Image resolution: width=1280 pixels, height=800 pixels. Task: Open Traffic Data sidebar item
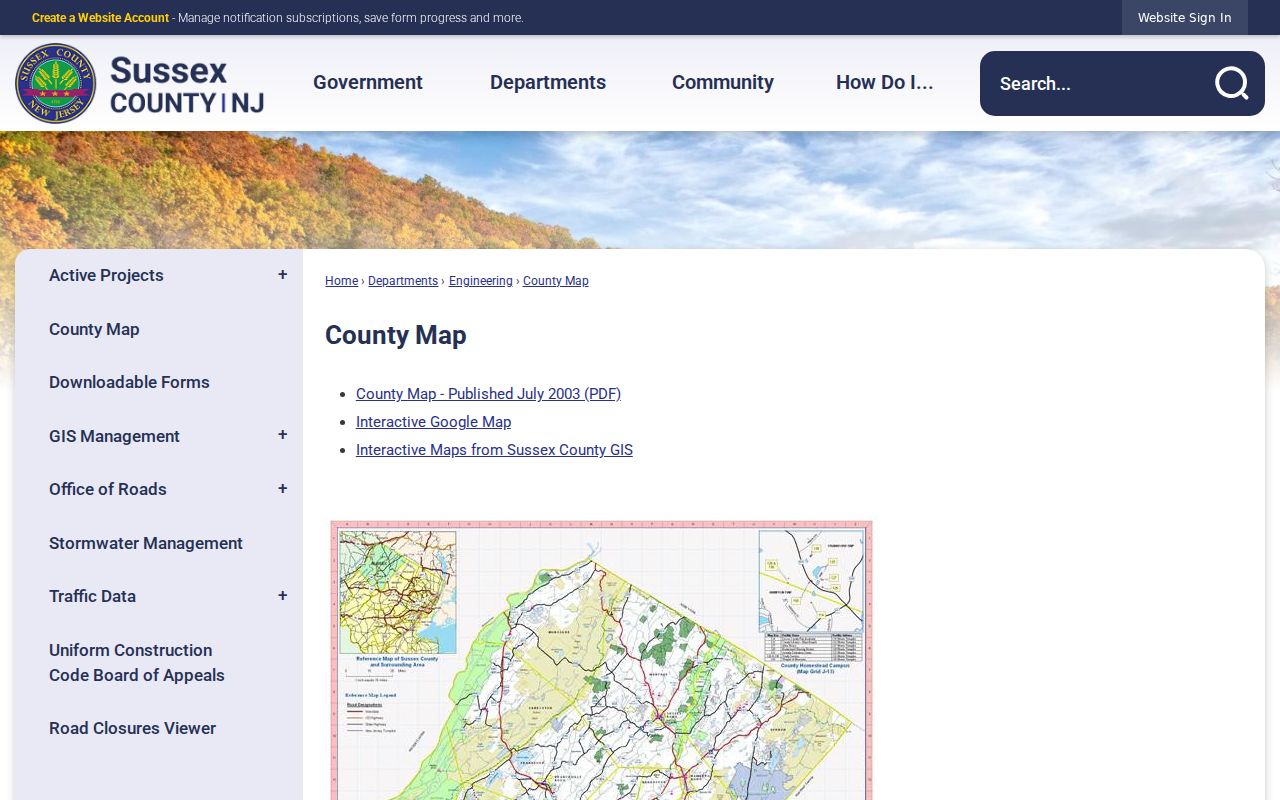(x=92, y=596)
